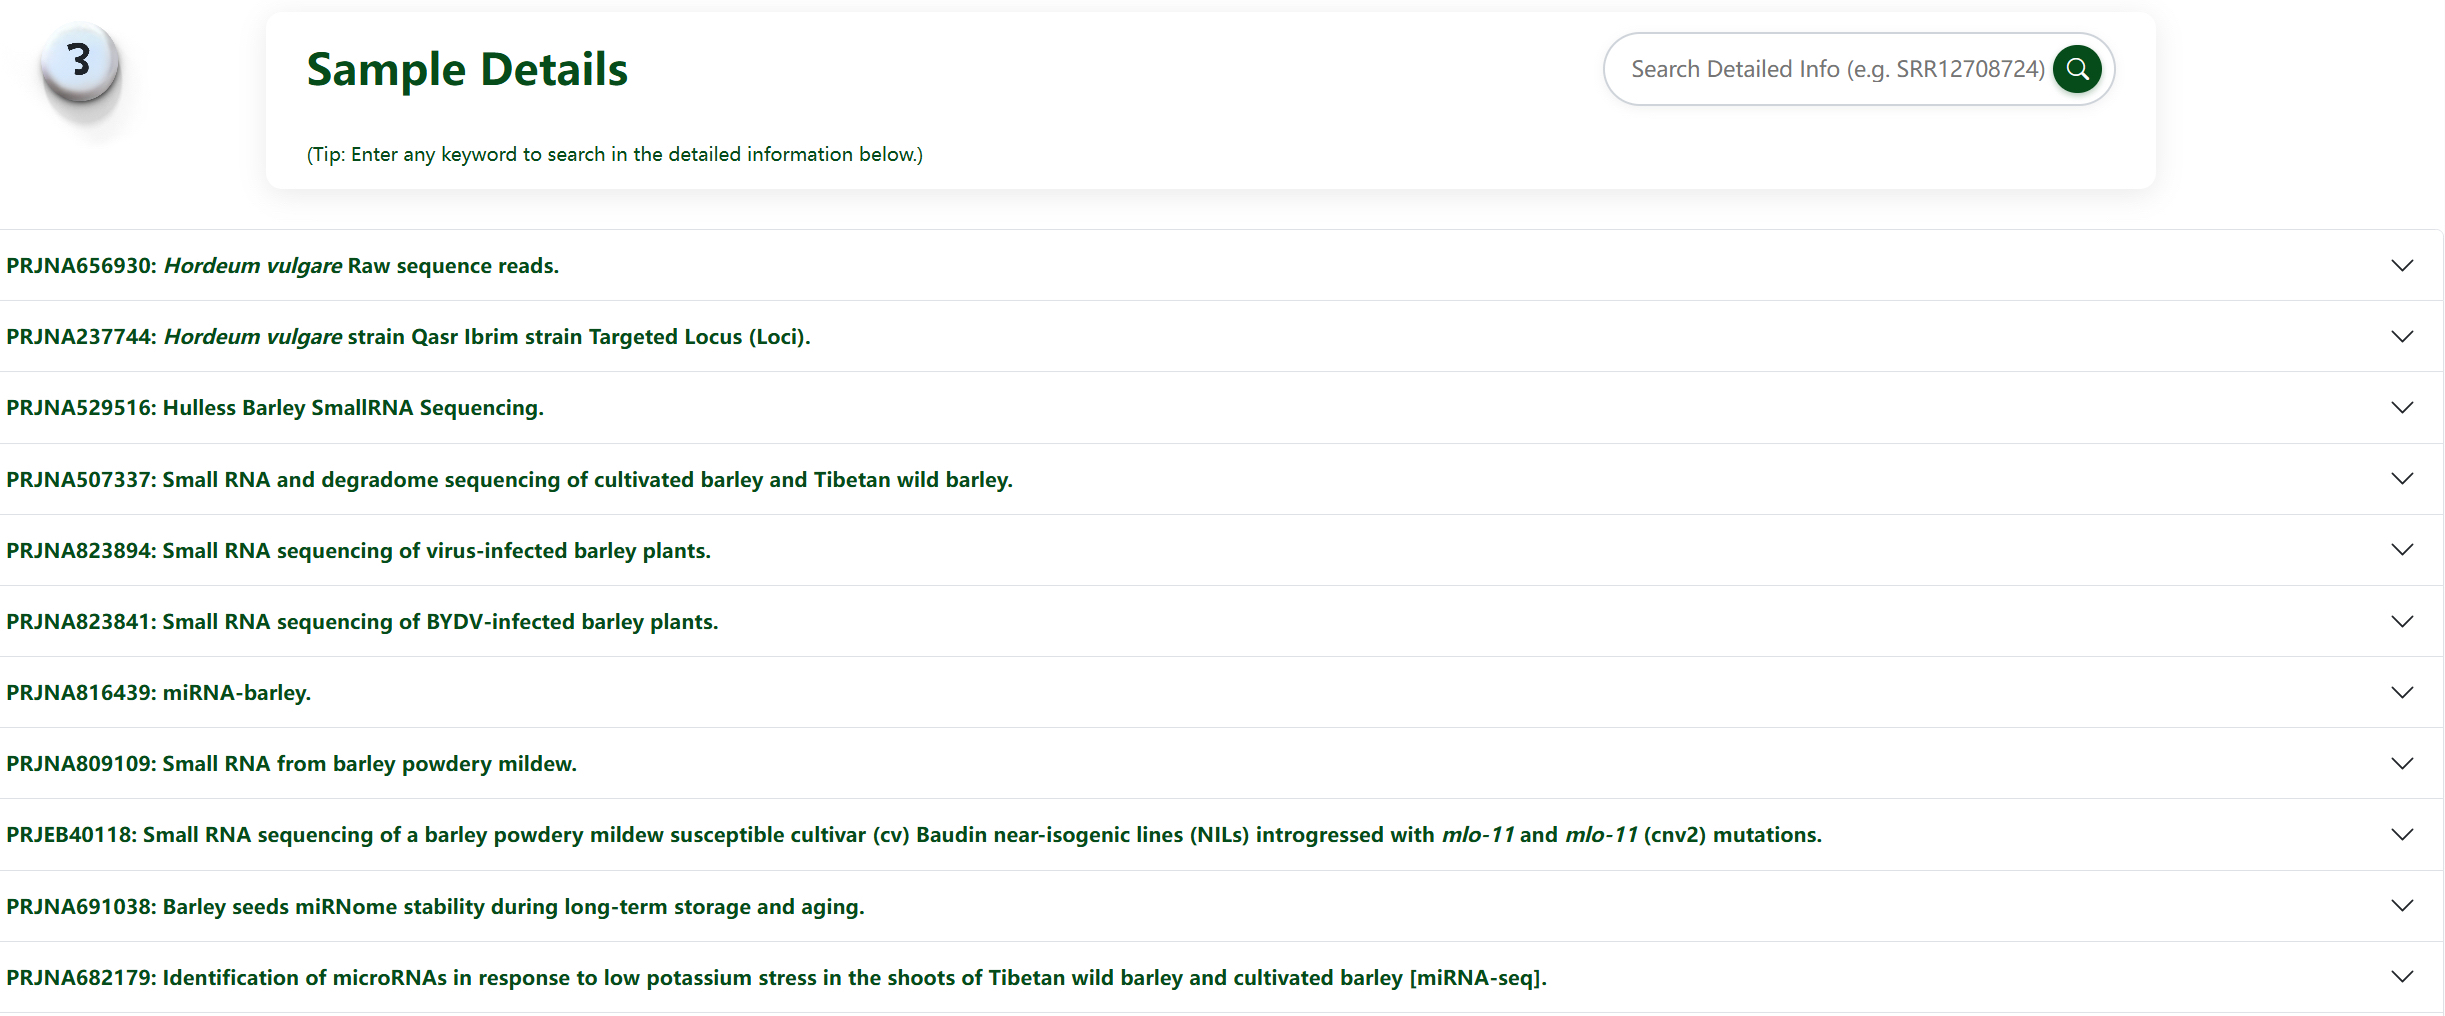Expand PRJEB40118 Baudin NILs chevron

tap(2402, 834)
